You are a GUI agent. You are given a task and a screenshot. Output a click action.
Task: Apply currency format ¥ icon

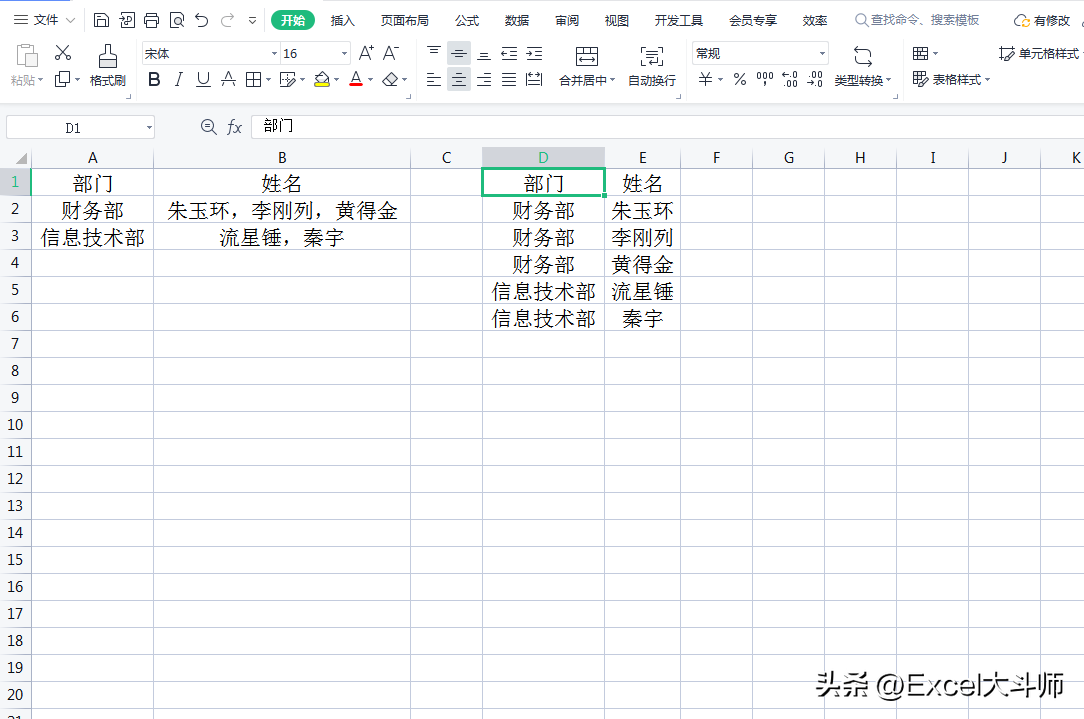point(705,80)
